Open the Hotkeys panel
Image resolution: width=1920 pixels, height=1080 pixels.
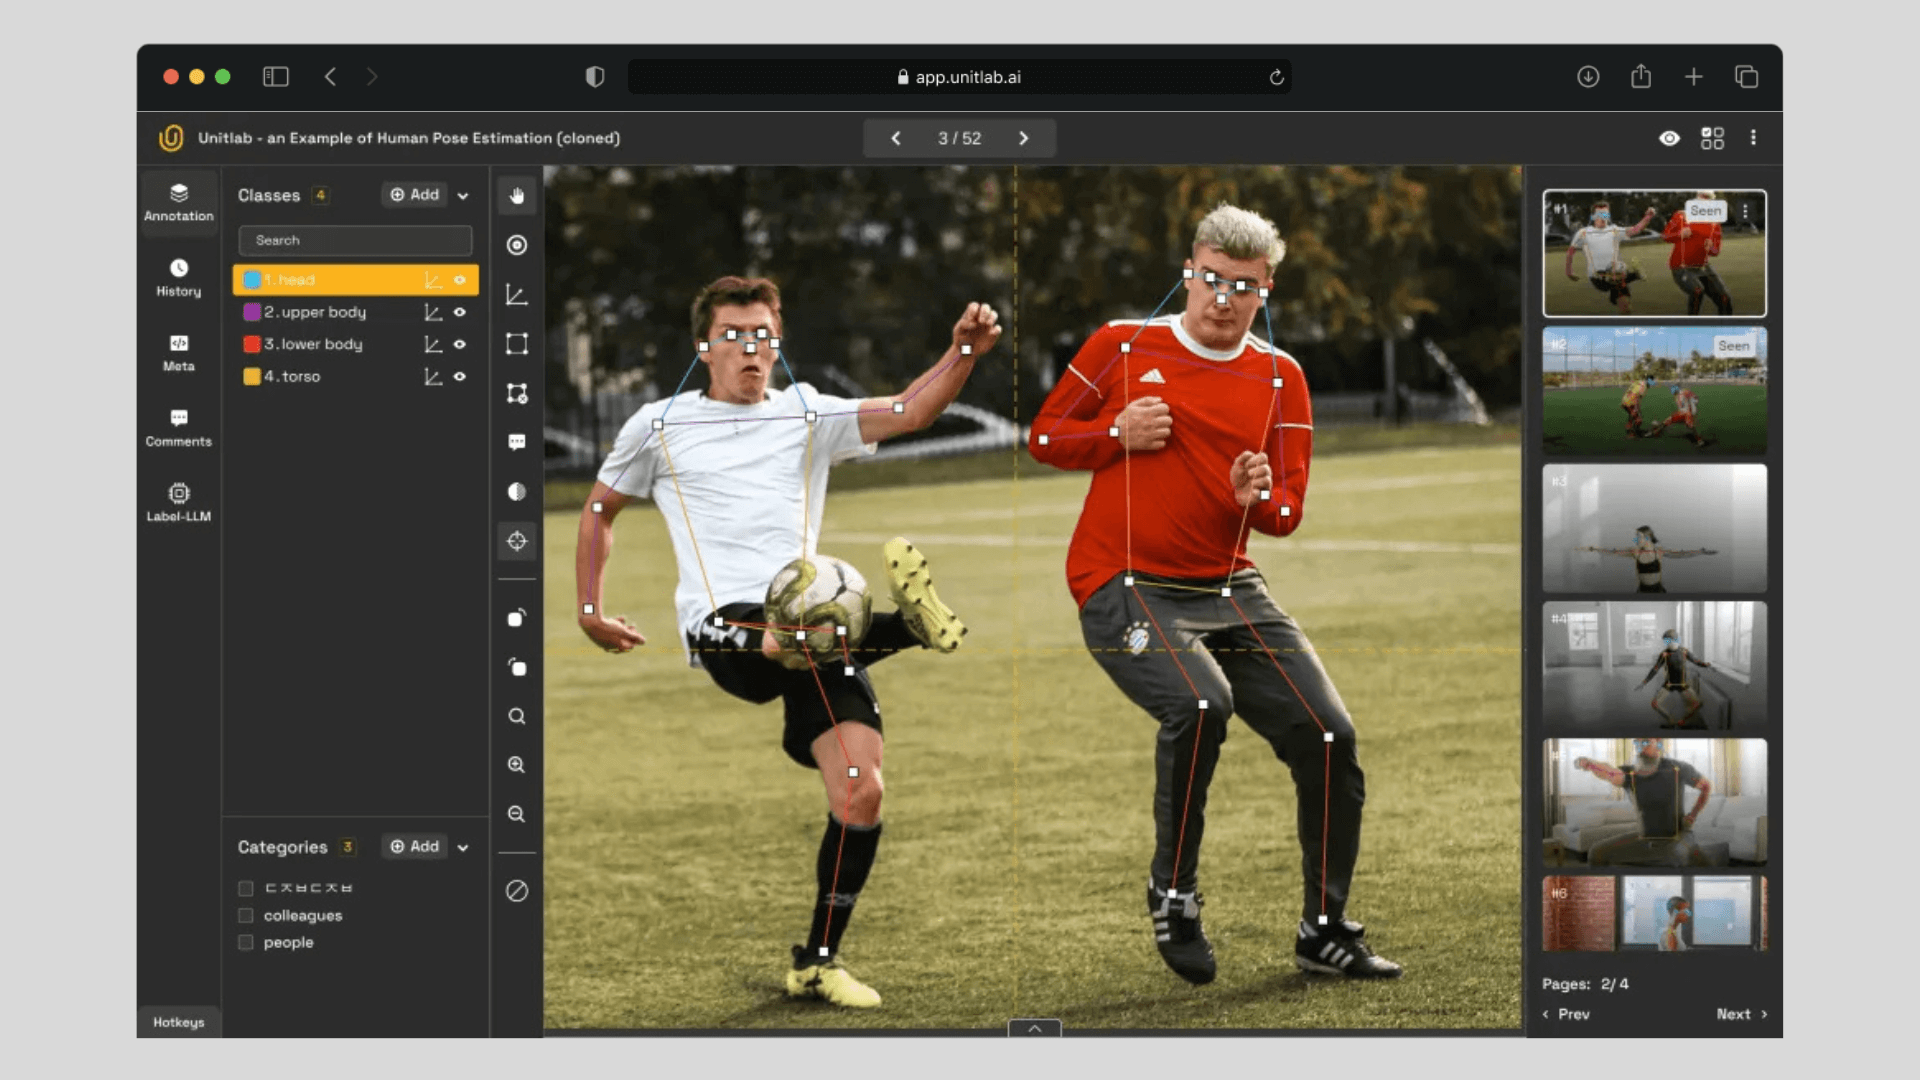pos(178,1022)
